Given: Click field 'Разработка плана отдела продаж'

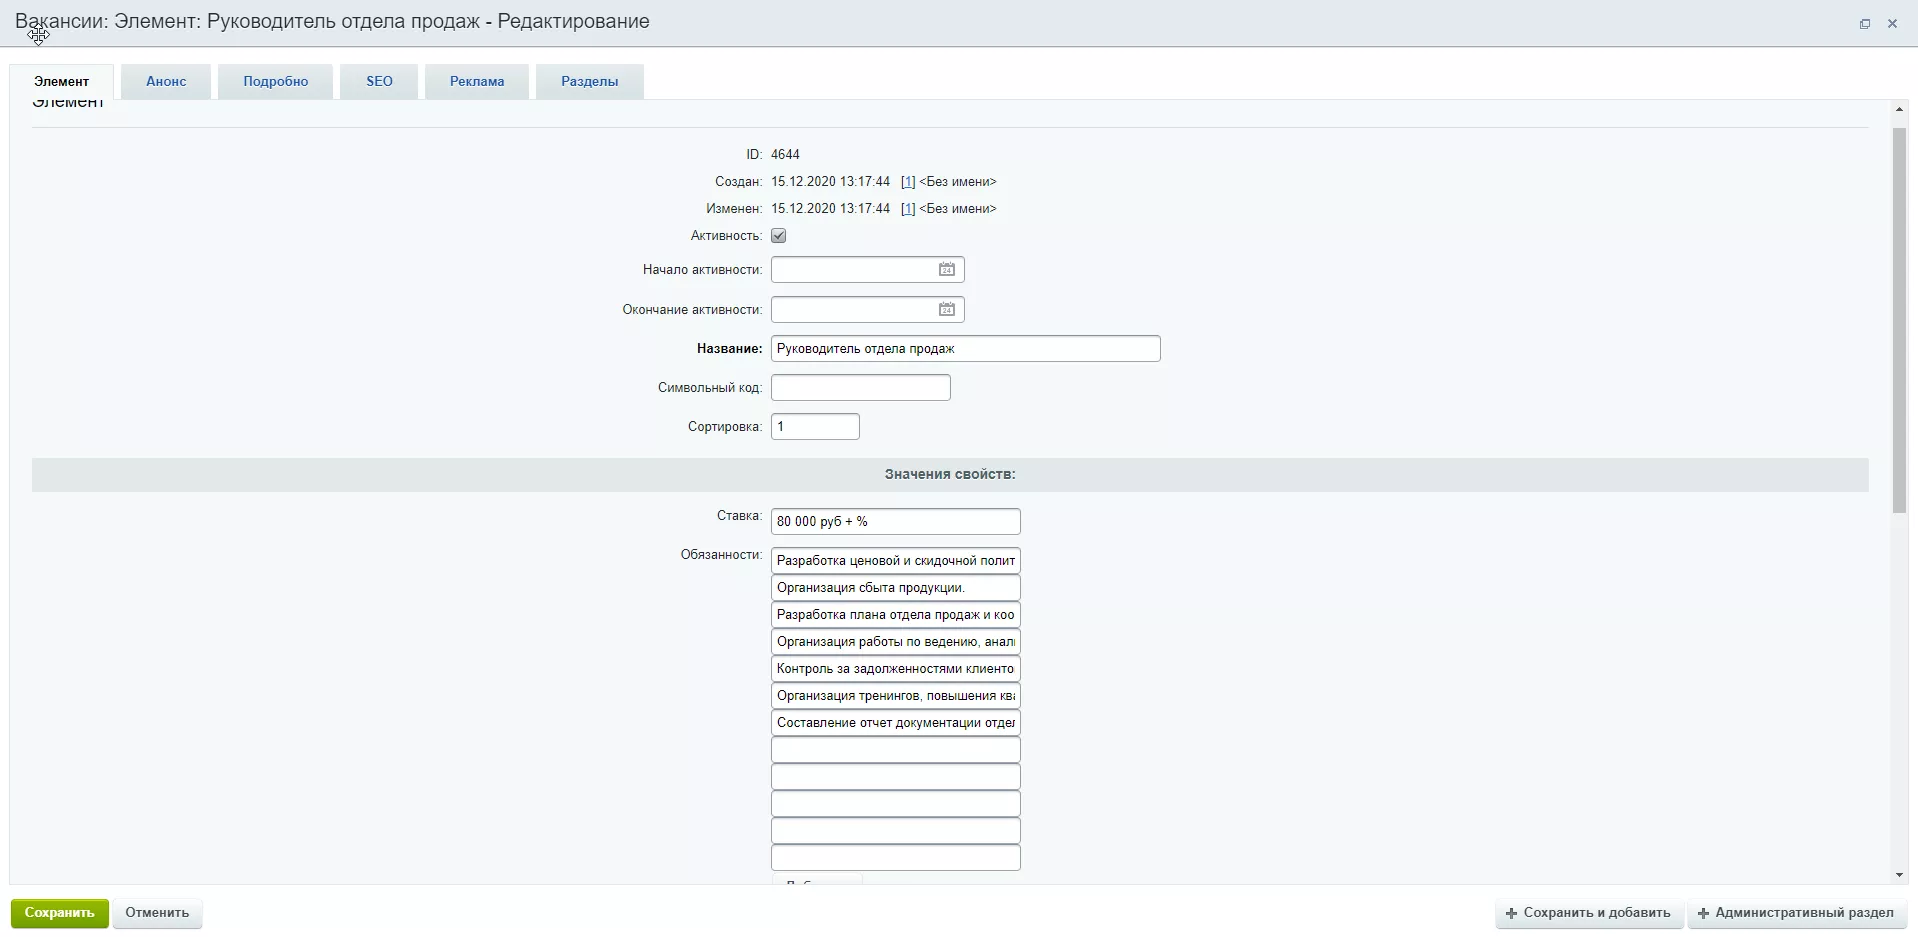Looking at the screenshot, I should pyautogui.click(x=896, y=615).
